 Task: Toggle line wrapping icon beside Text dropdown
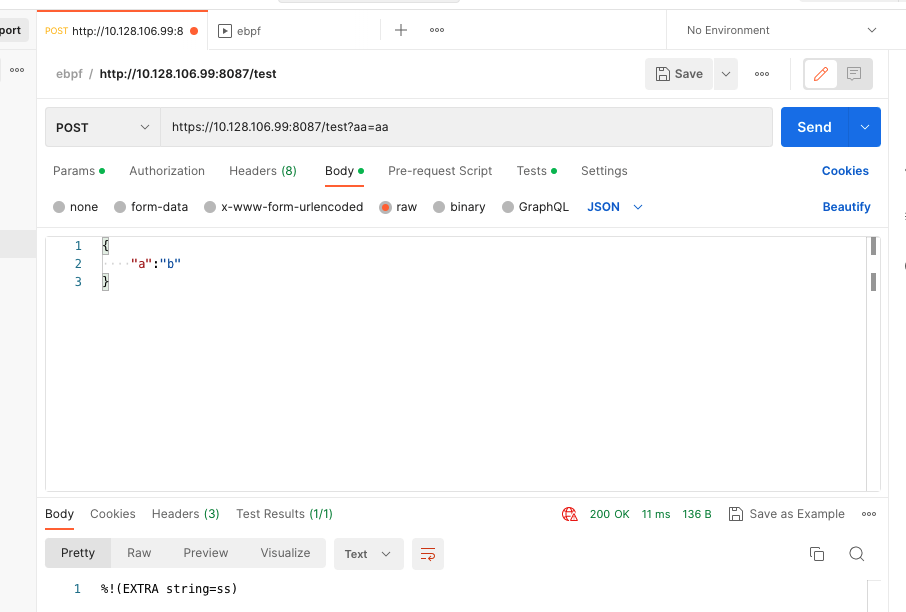click(x=428, y=553)
